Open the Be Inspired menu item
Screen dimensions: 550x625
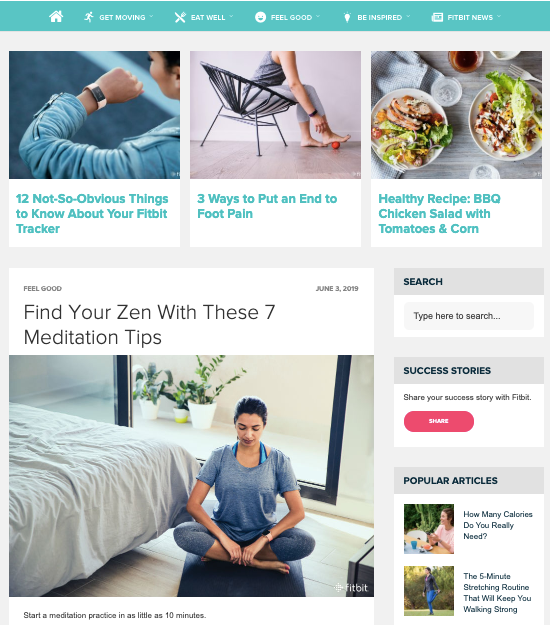[379, 18]
